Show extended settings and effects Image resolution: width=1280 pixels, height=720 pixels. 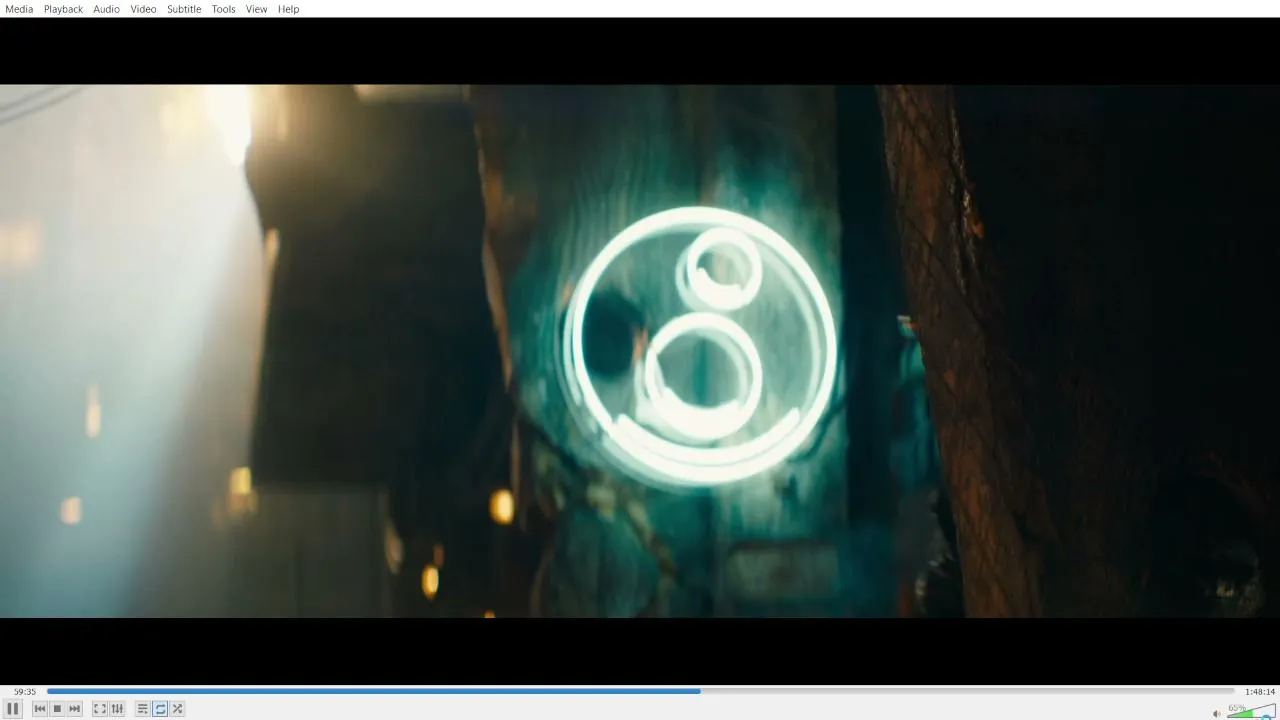point(117,709)
